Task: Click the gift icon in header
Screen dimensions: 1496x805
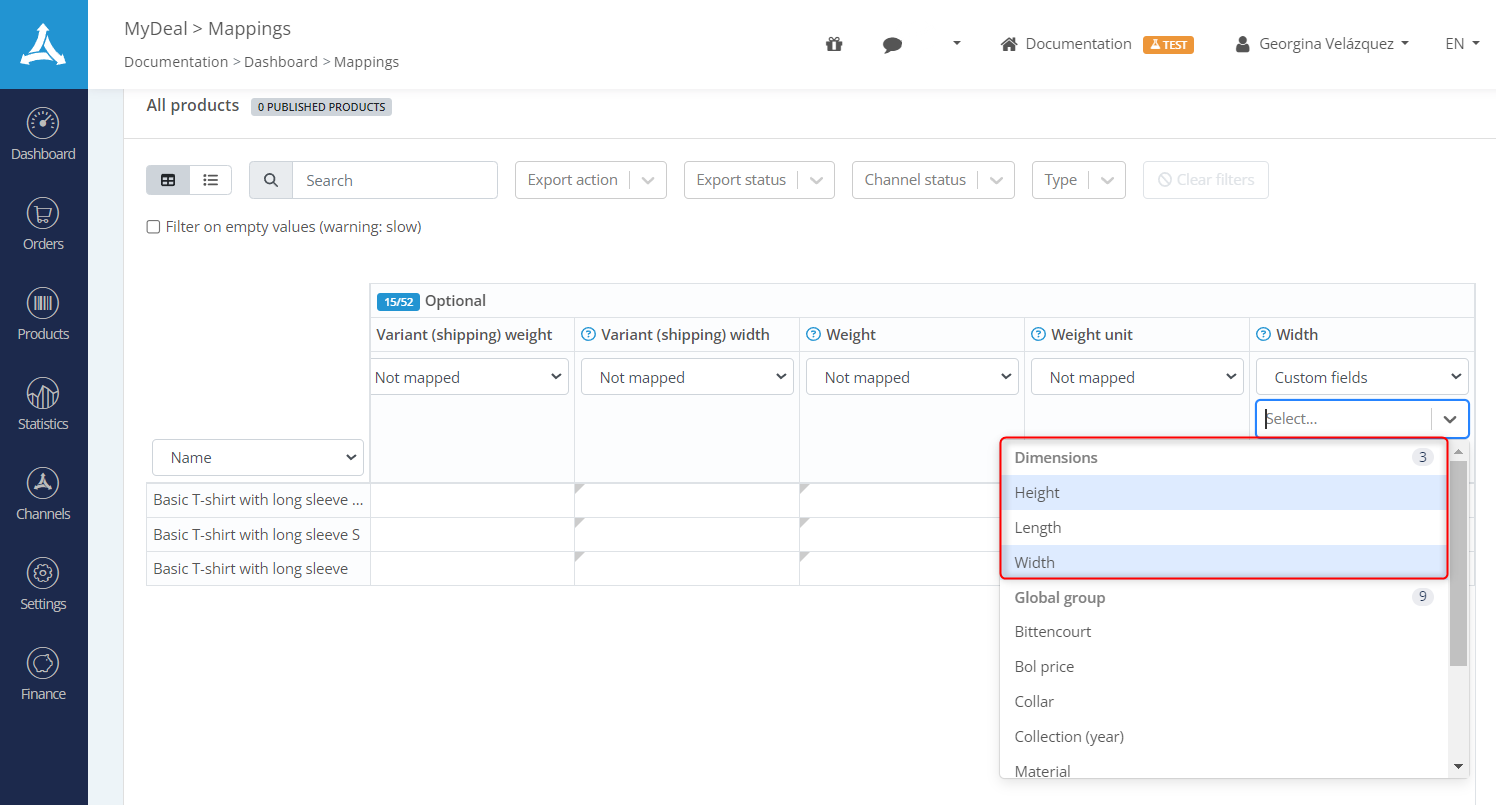Action: coord(834,44)
